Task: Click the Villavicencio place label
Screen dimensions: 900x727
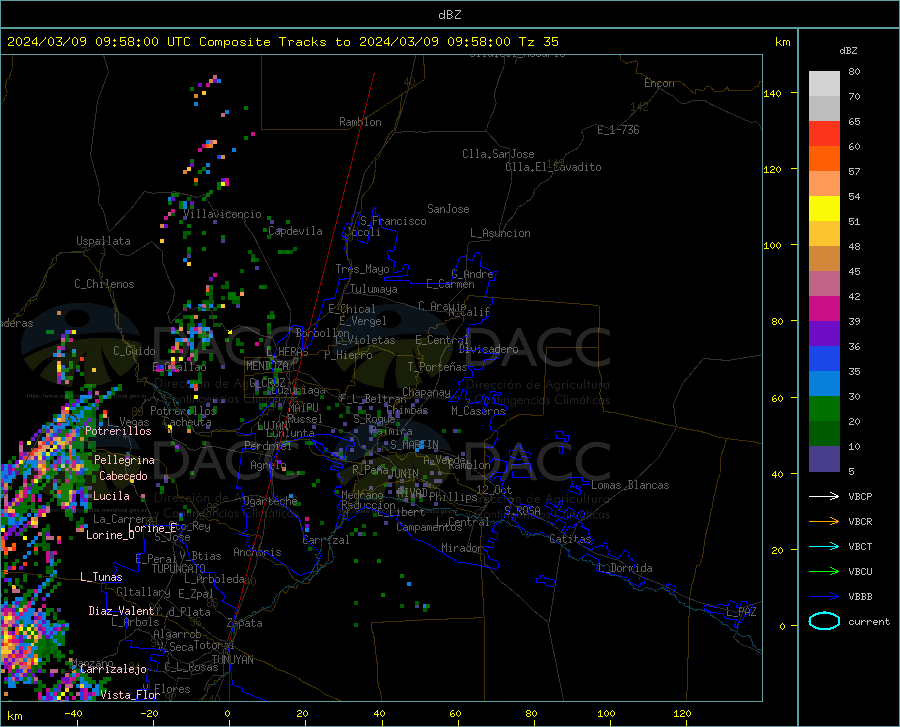Action: [x=222, y=214]
